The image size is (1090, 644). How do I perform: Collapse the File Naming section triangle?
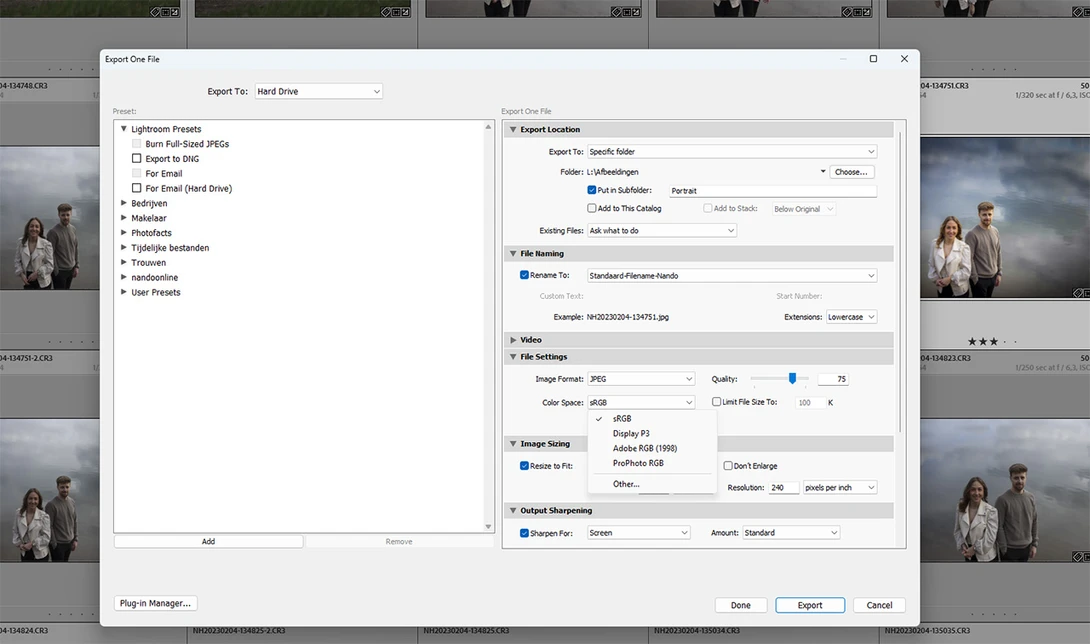(x=513, y=254)
